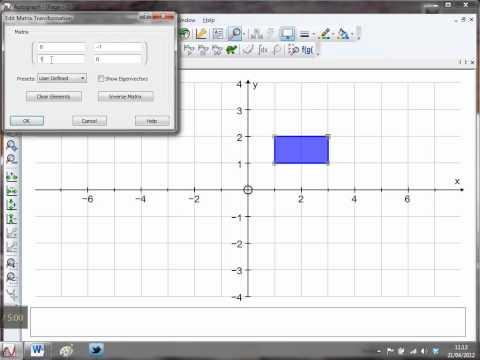Click the second play animation icon
Screen dimensions: 480x360
pyautogui.click(x=203, y=50)
